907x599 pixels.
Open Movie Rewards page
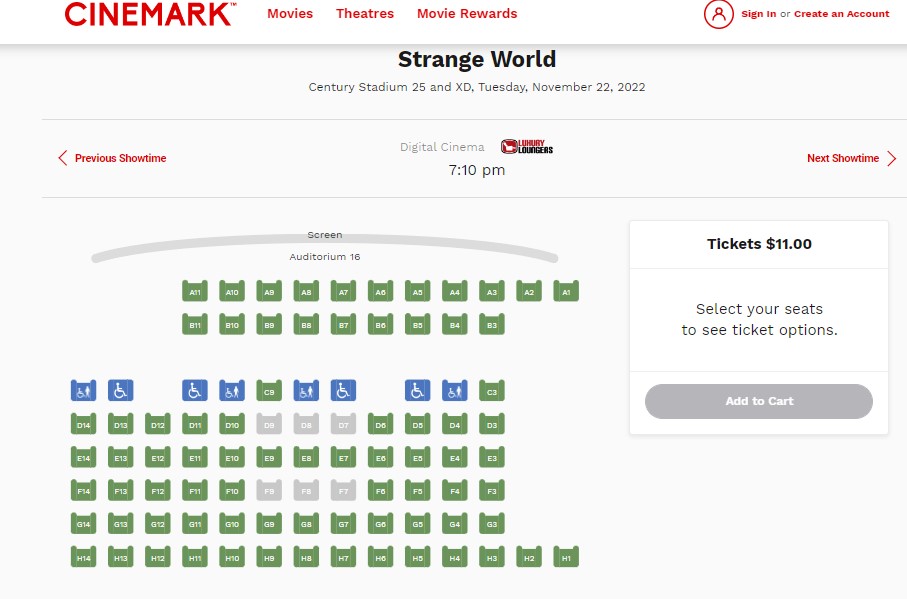[x=467, y=14]
